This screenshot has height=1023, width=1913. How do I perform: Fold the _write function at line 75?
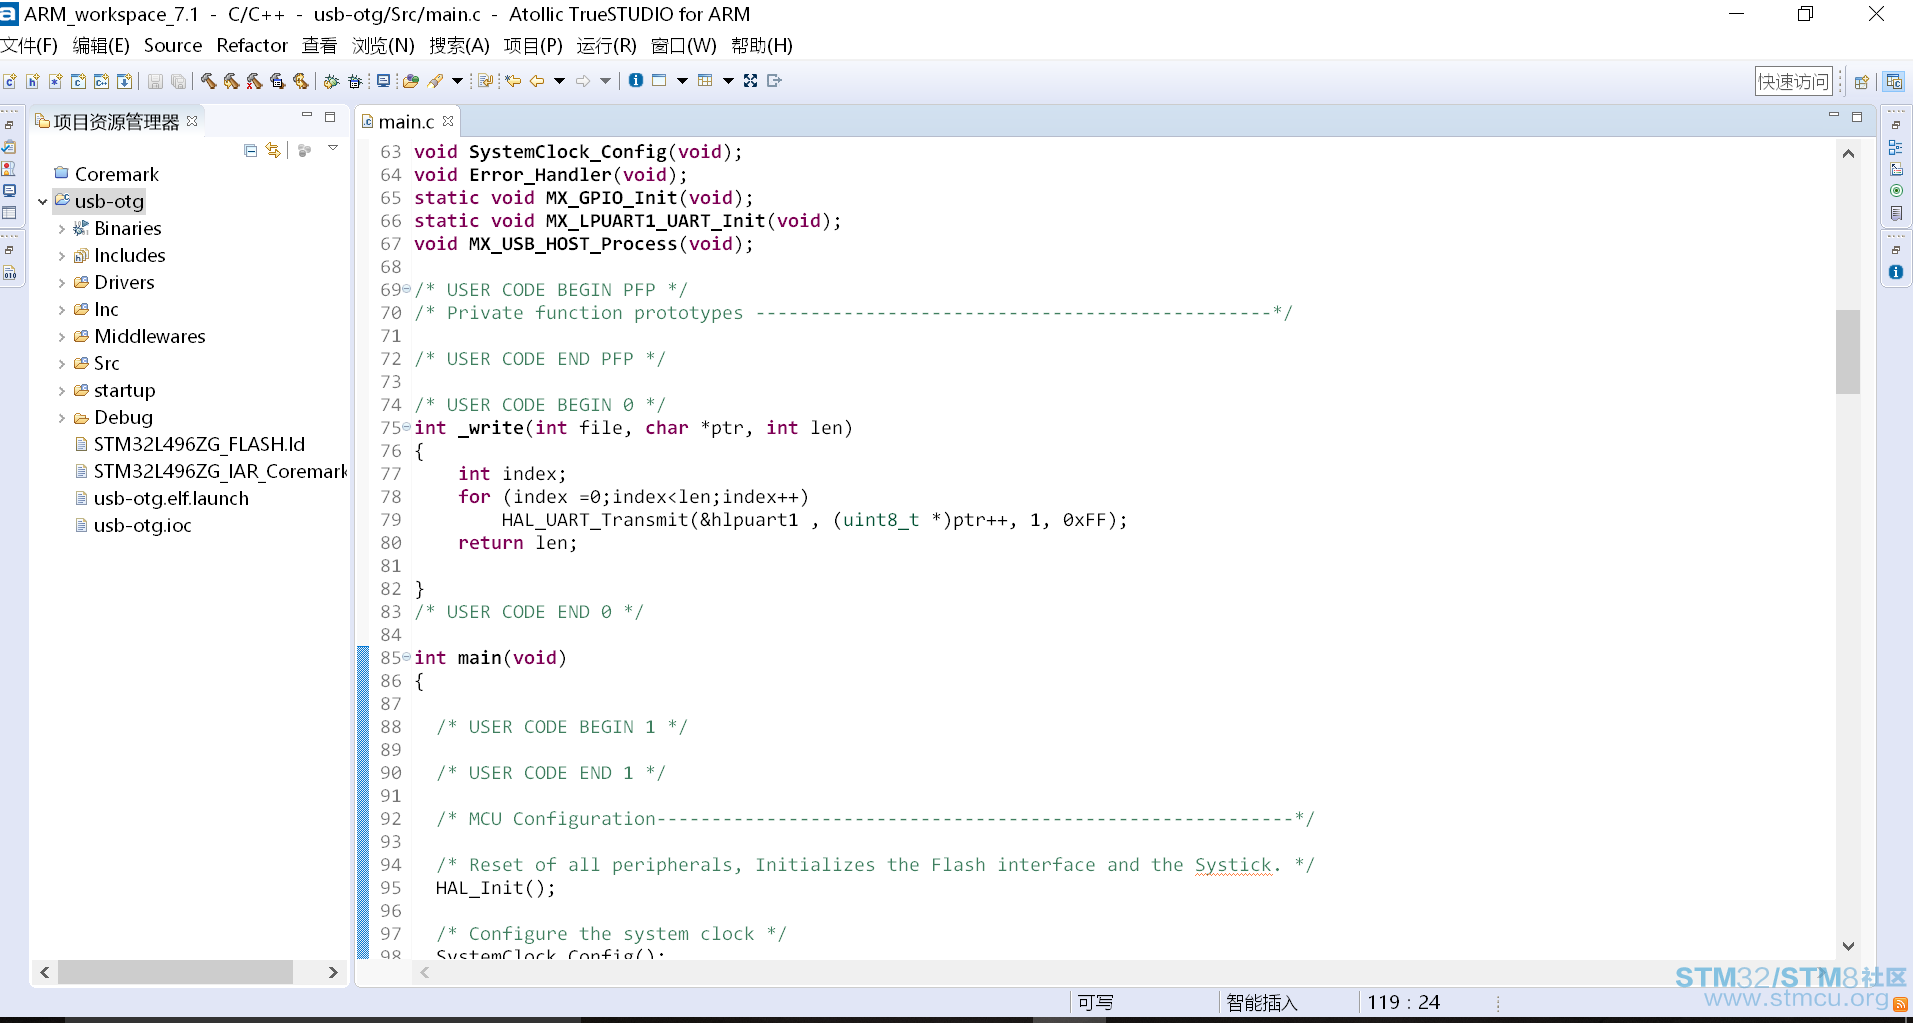coord(406,428)
